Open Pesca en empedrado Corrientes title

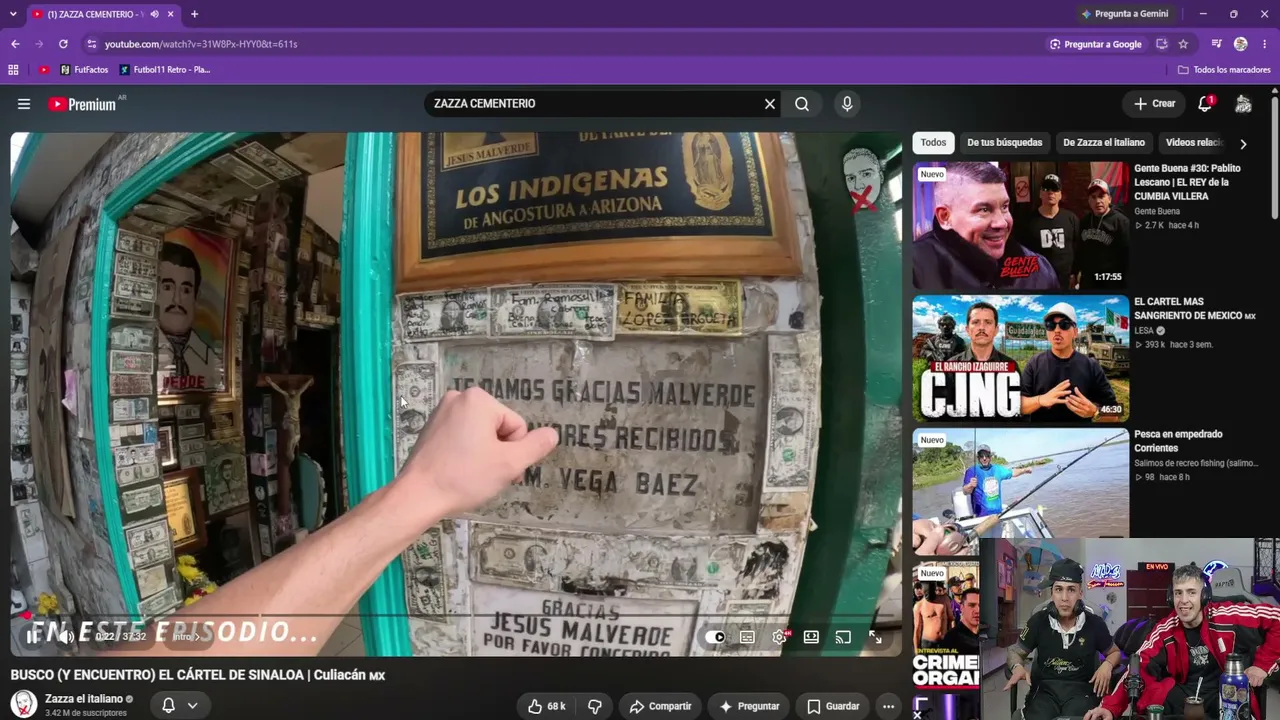click(1178, 441)
